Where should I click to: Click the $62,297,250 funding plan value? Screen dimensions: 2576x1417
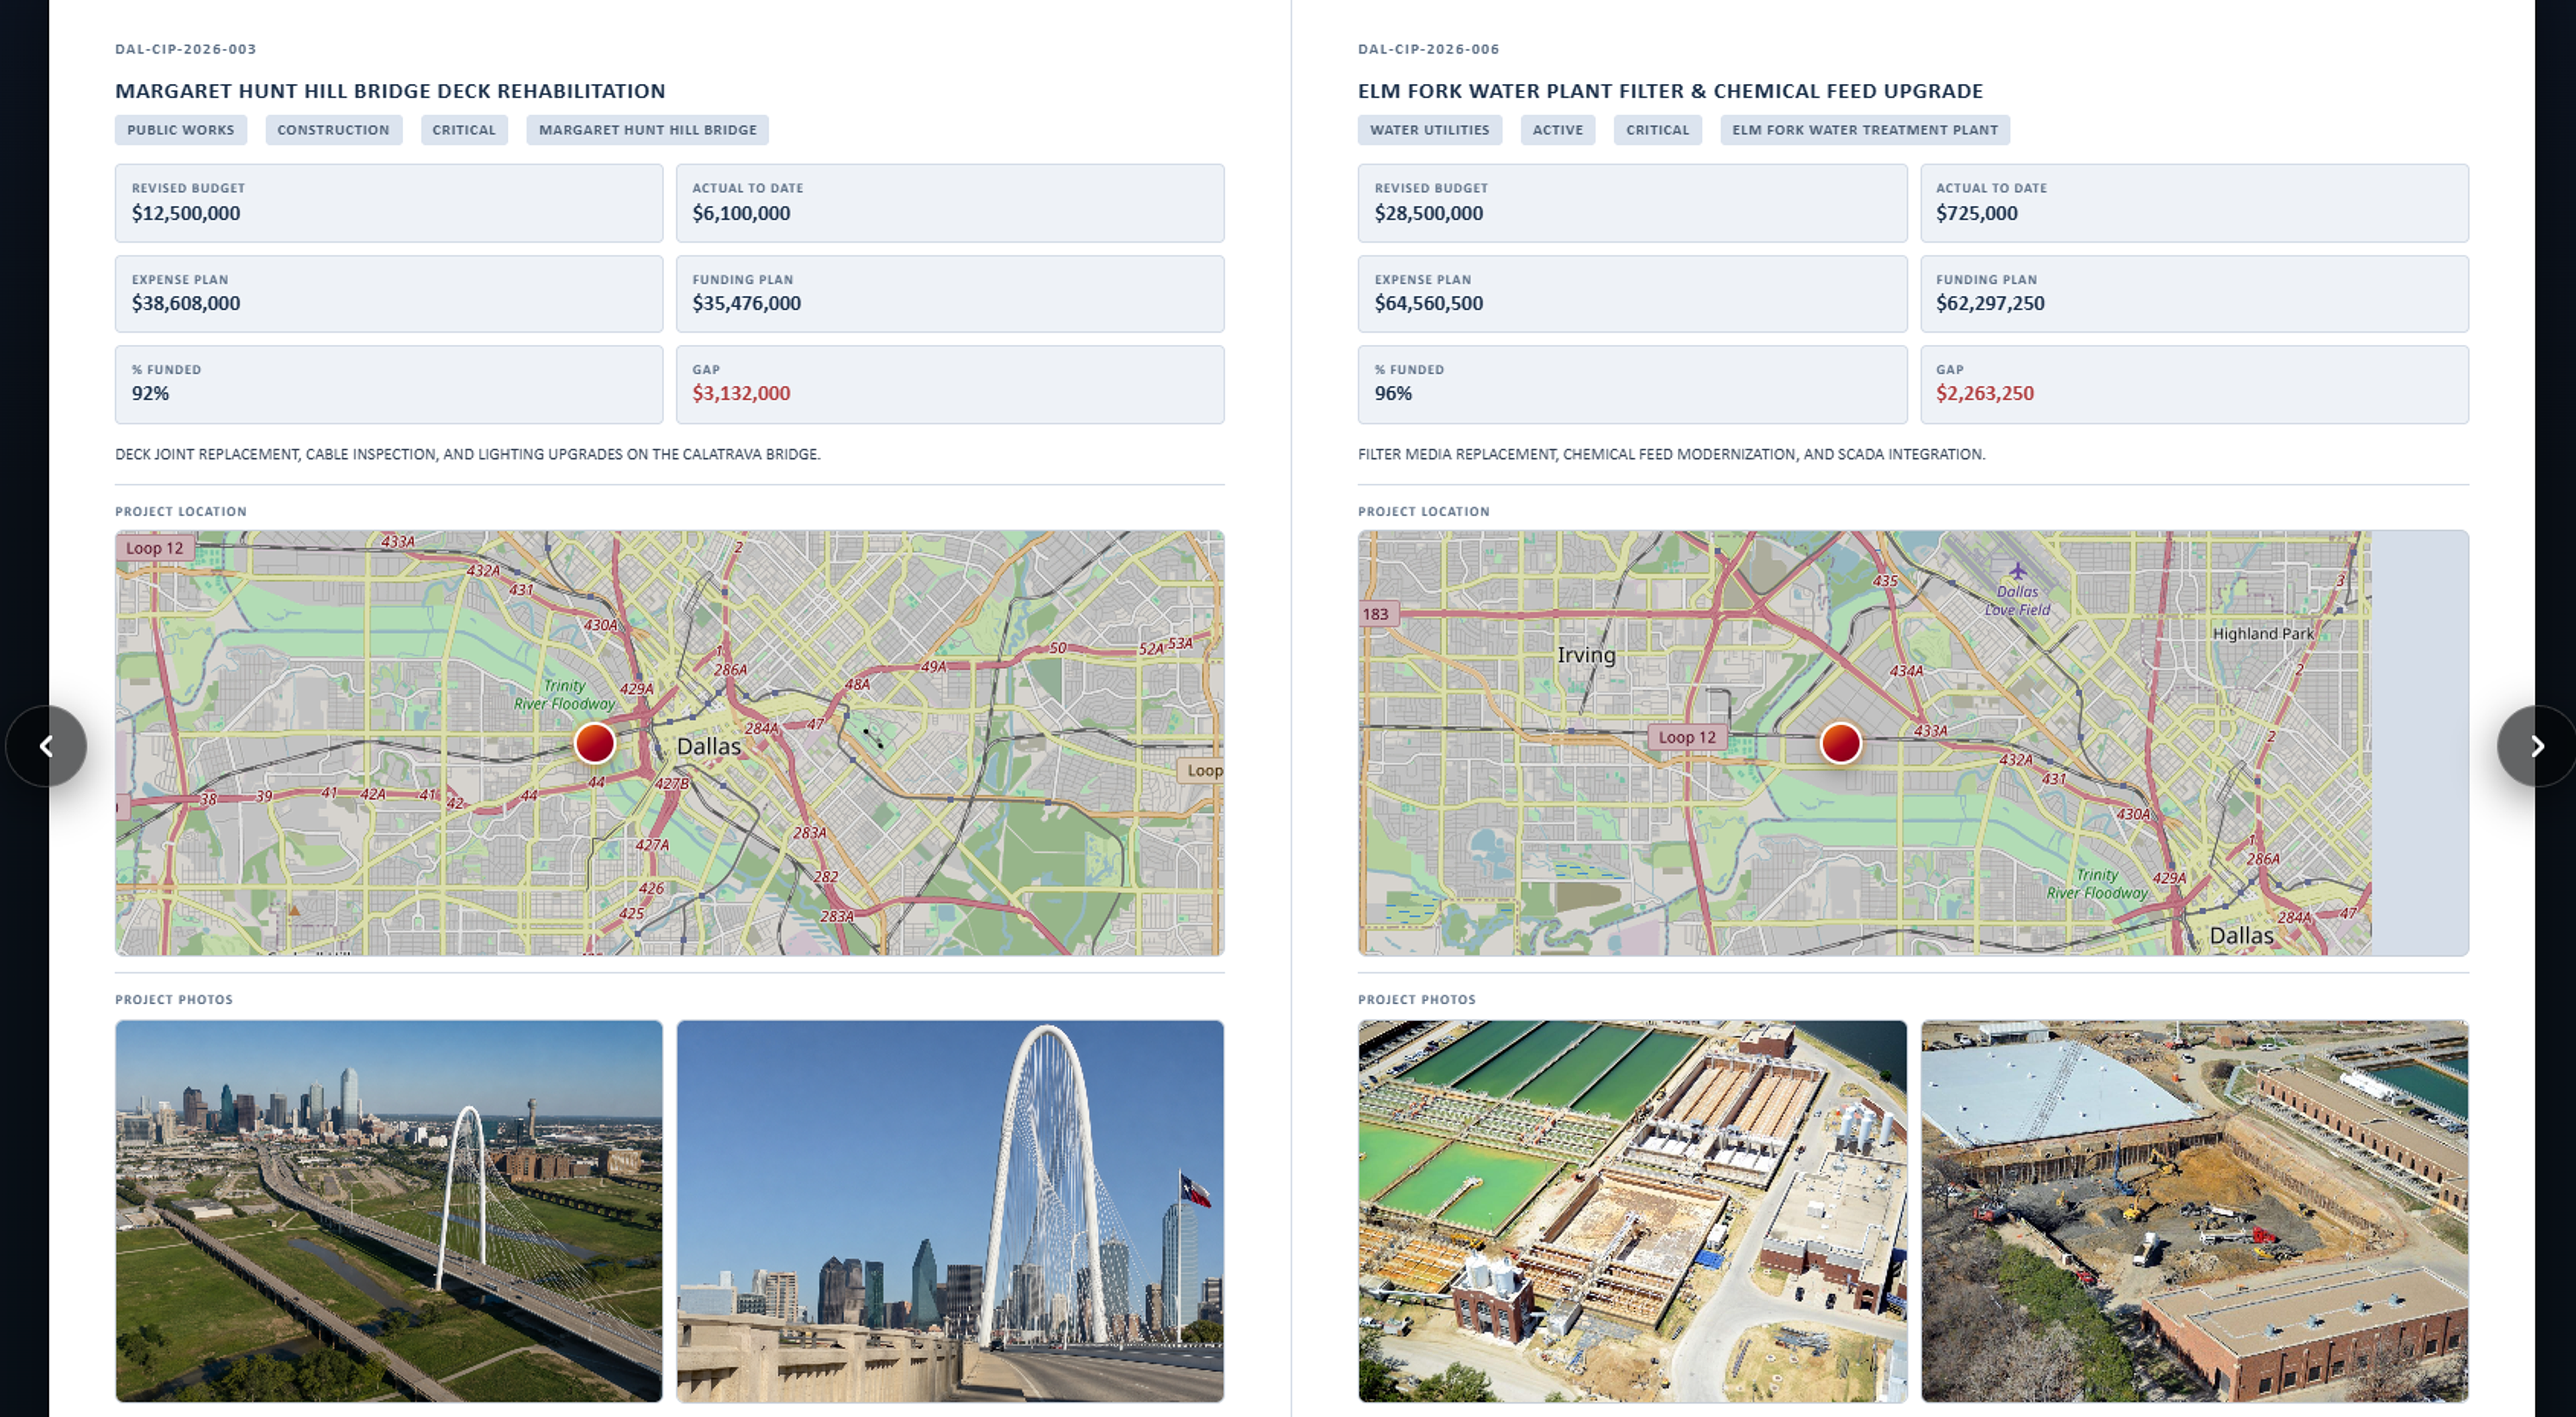1990,303
